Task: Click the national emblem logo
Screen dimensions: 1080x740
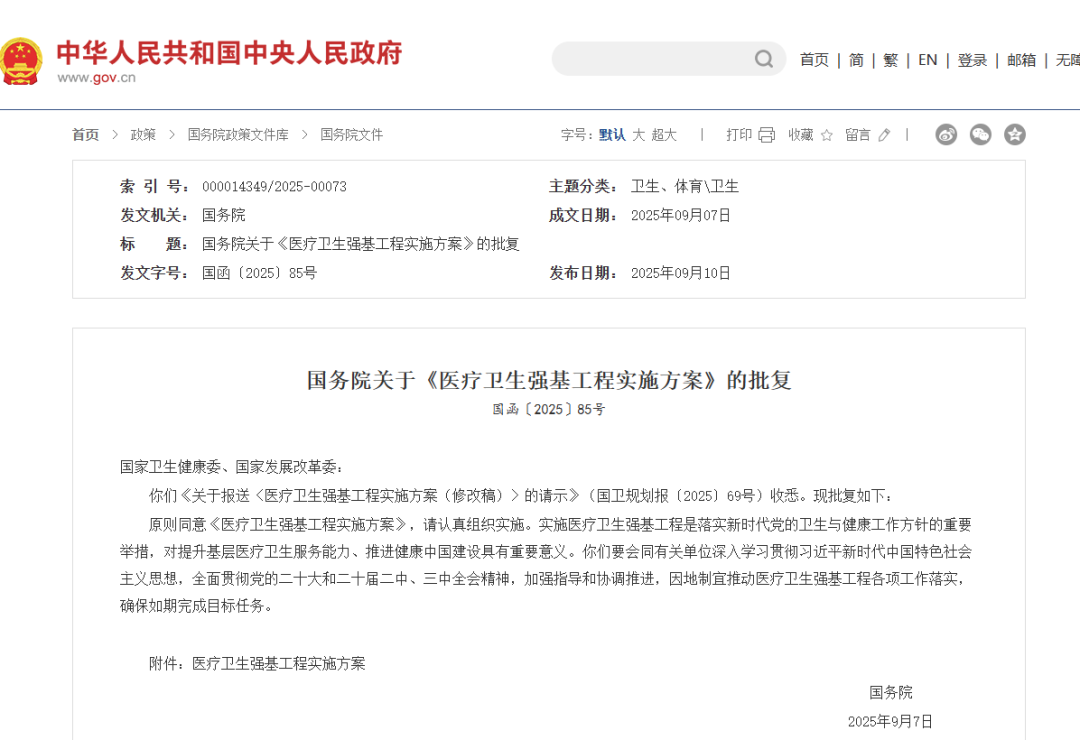Action: pyautogui.click(x=21, y=60)
